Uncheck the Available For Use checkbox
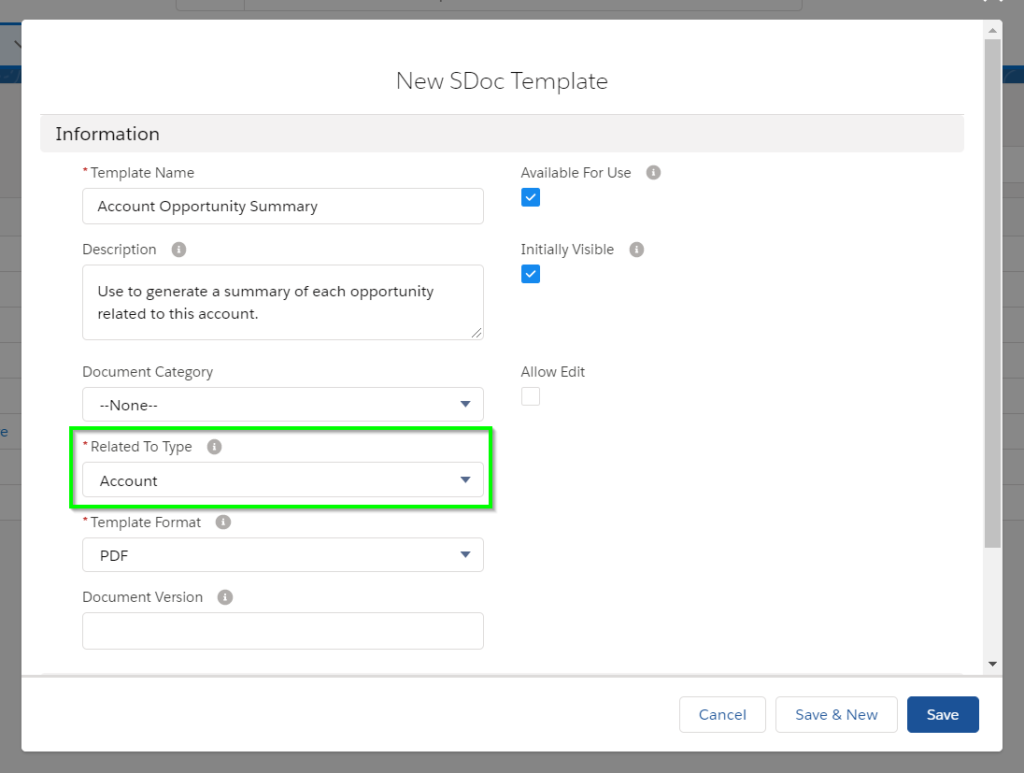This screenshot has width=1024, height=773. [530, 197]
